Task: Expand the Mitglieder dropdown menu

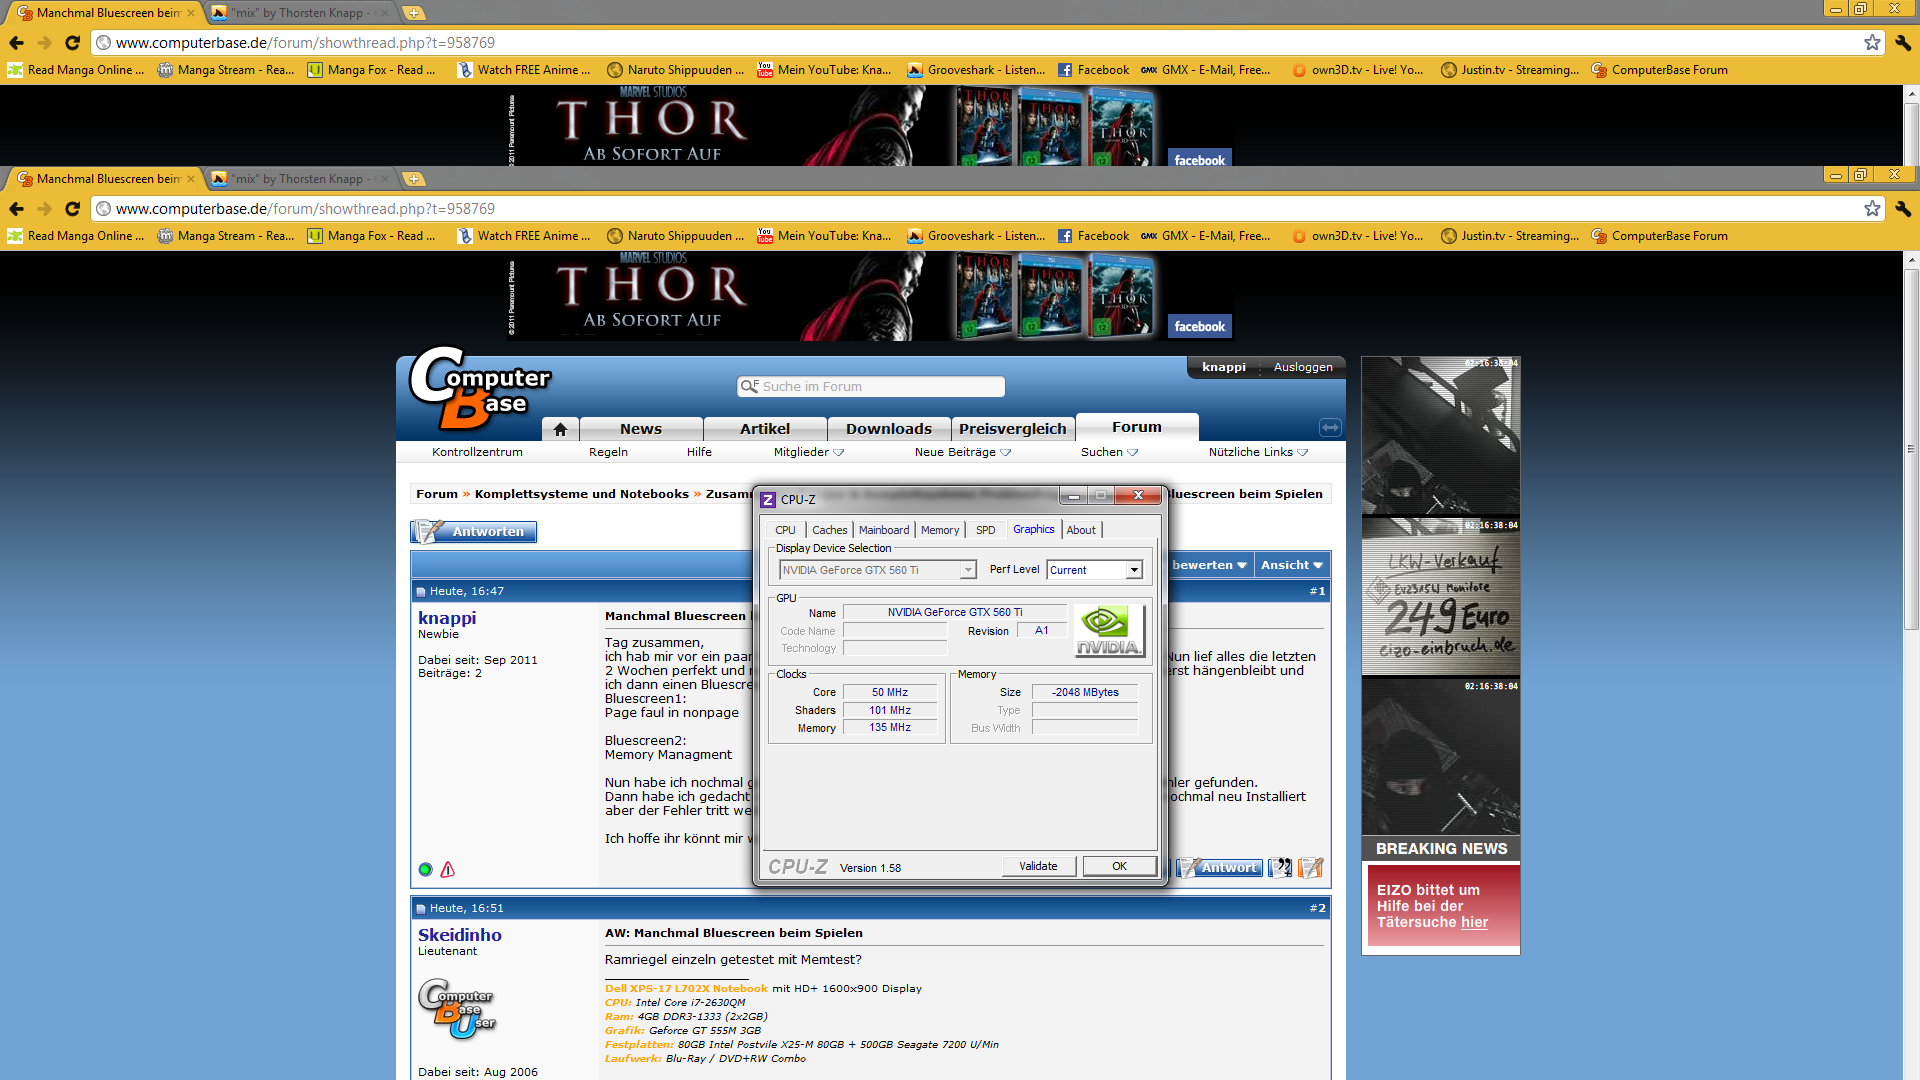Action: click(808, 452)
